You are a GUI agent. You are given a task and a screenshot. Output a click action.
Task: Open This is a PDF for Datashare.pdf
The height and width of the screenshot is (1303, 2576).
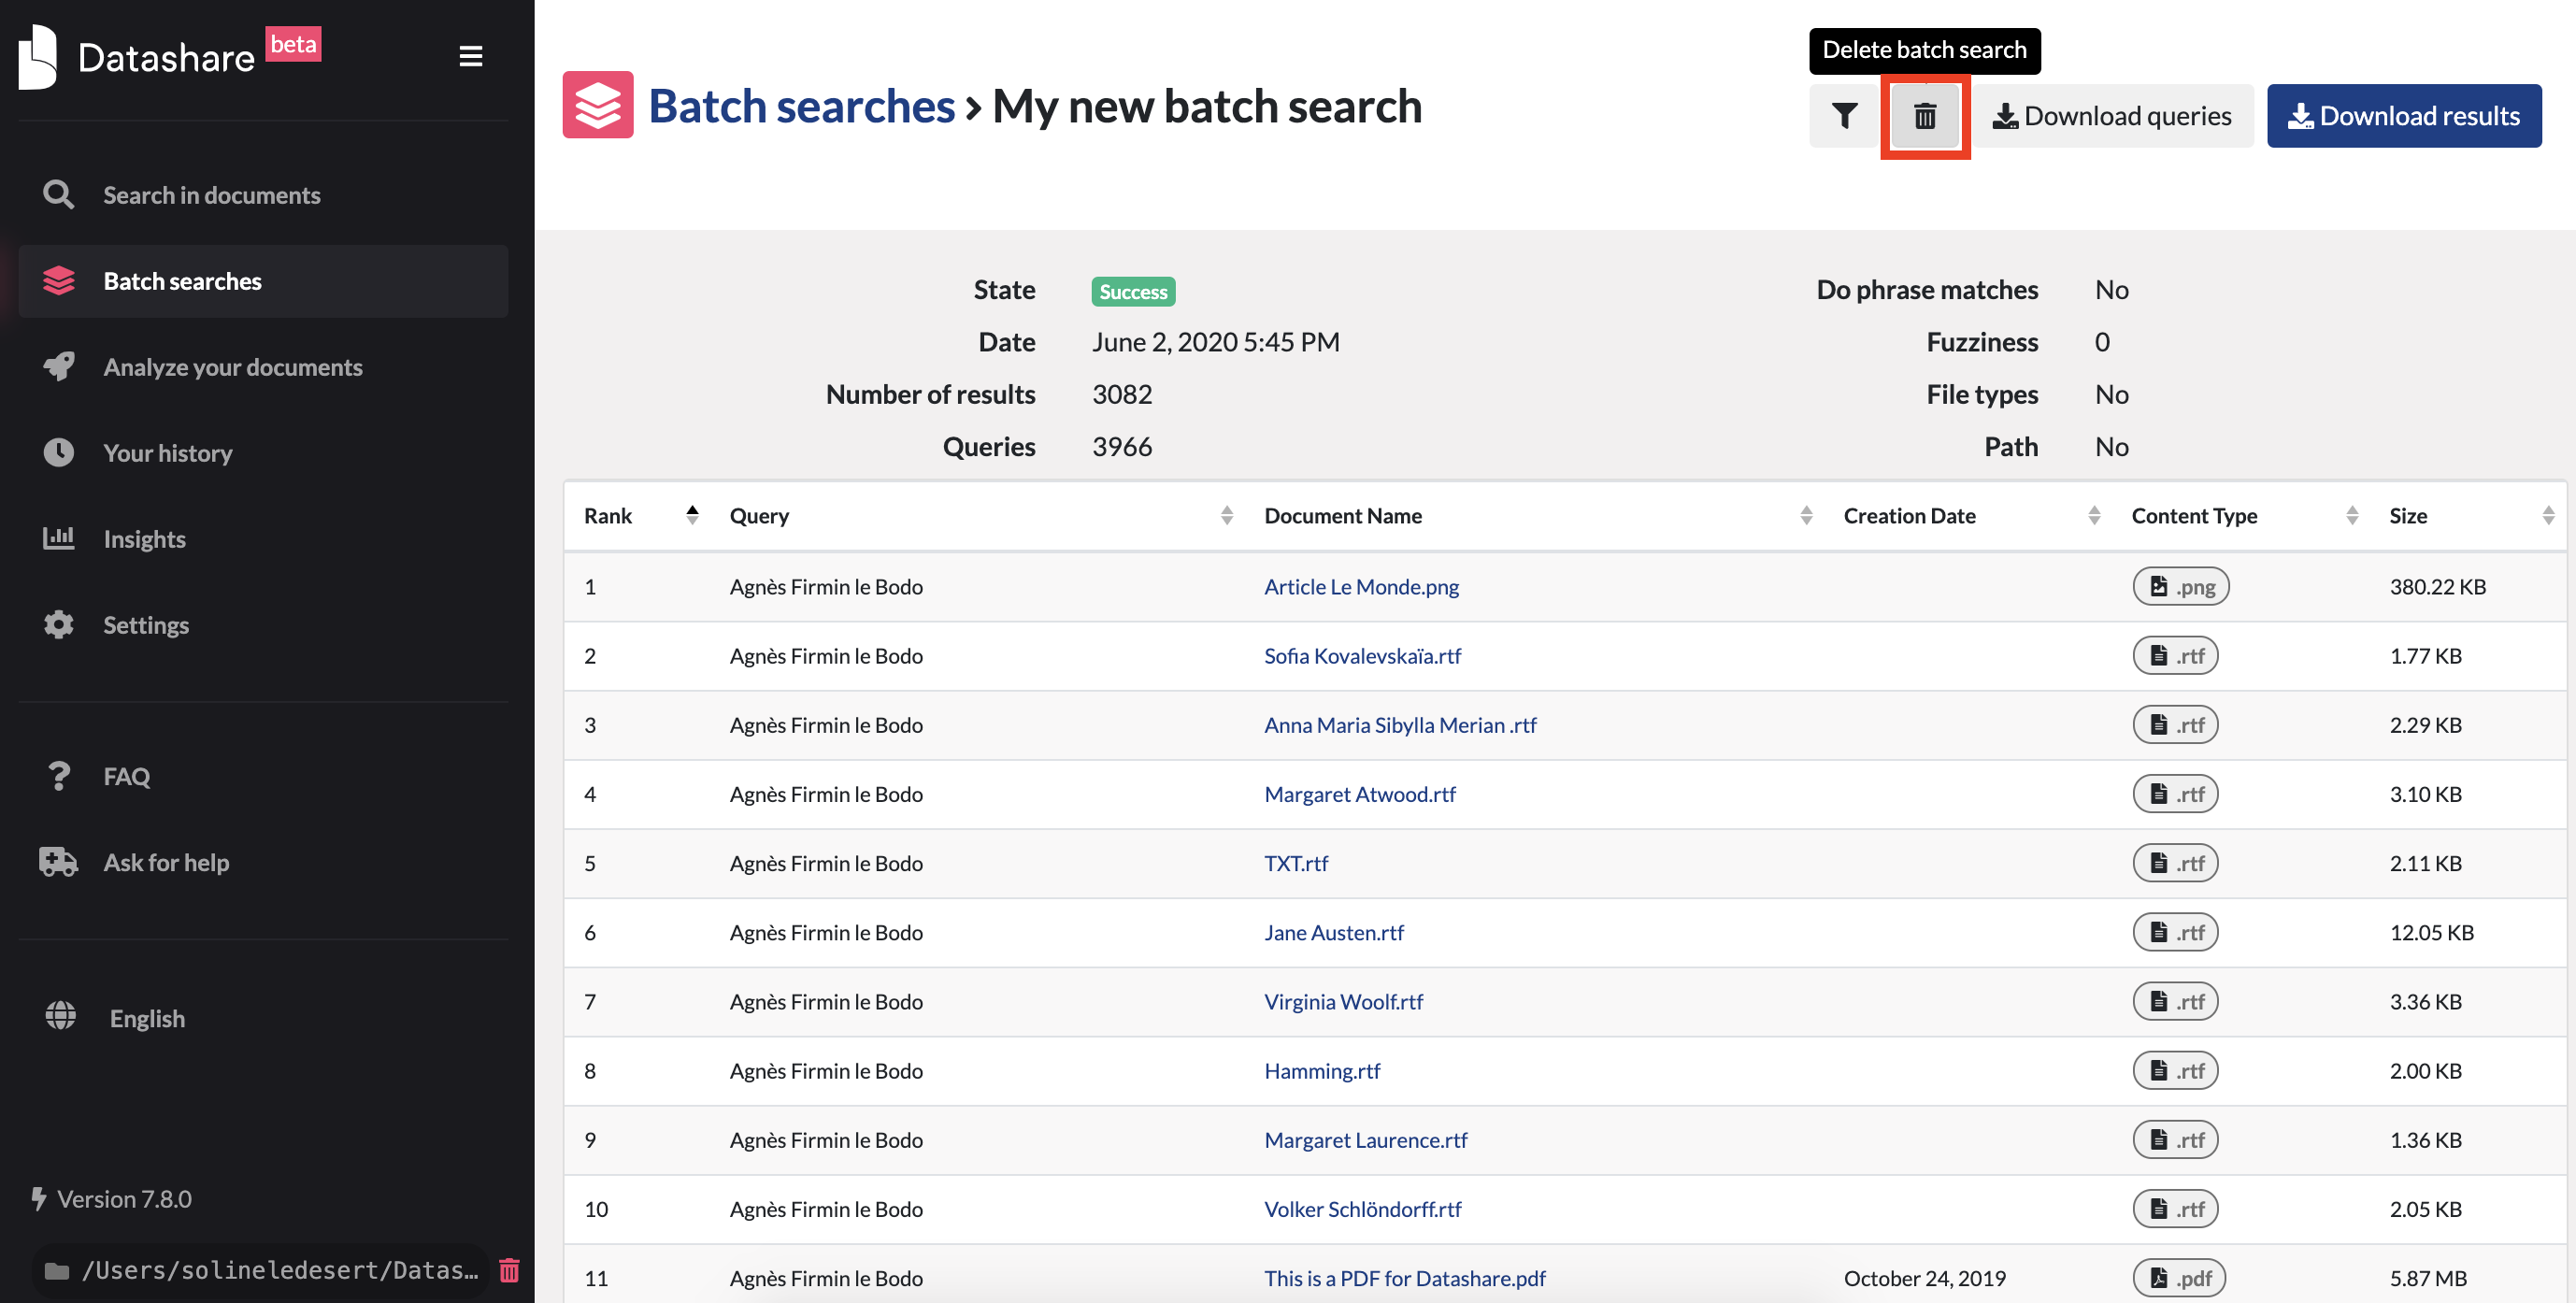[x=1404, y=1277]
